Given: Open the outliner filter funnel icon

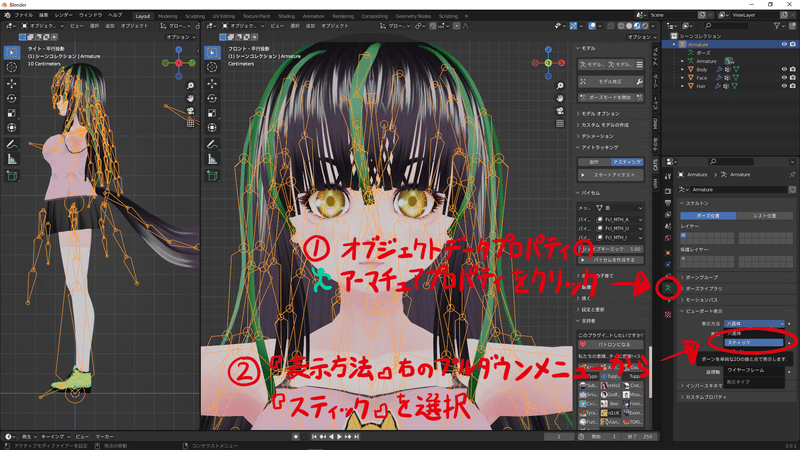Looking at the screenshot, I should pyautogui.click(x=777, y=26).
